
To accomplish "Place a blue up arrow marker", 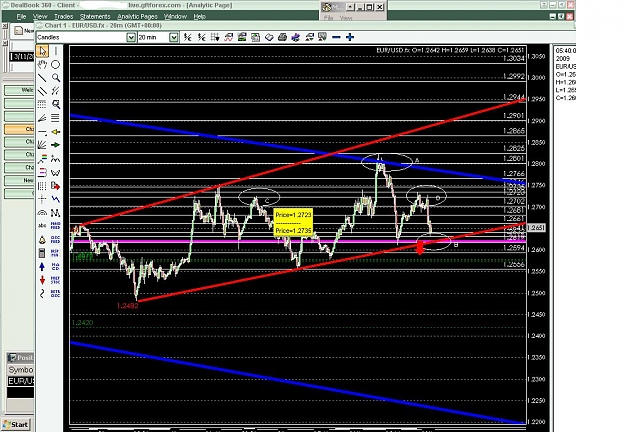I will coord(42,266).
